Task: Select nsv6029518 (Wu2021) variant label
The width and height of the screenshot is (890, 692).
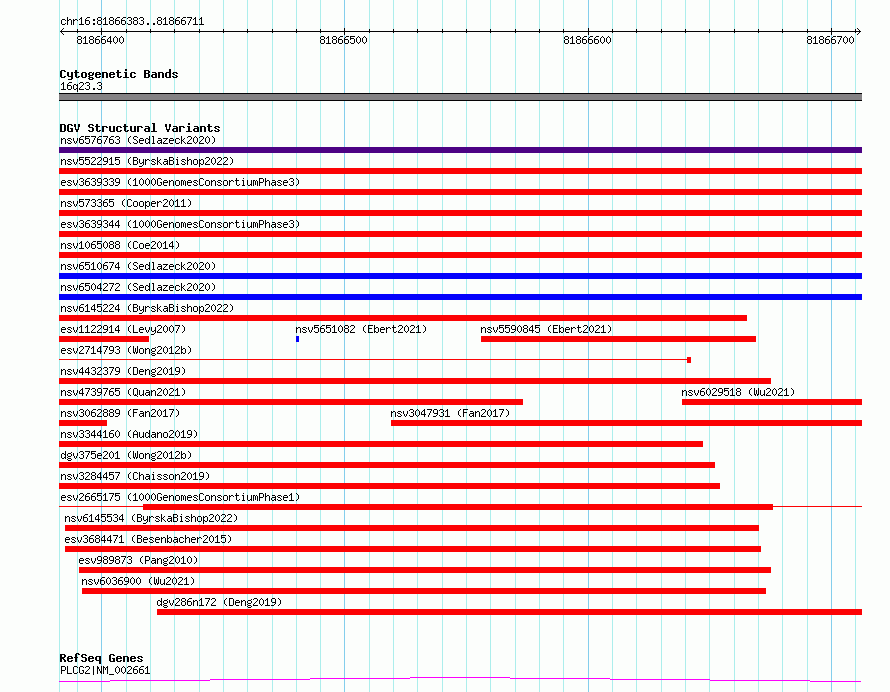Action: (x=738, y=392)
